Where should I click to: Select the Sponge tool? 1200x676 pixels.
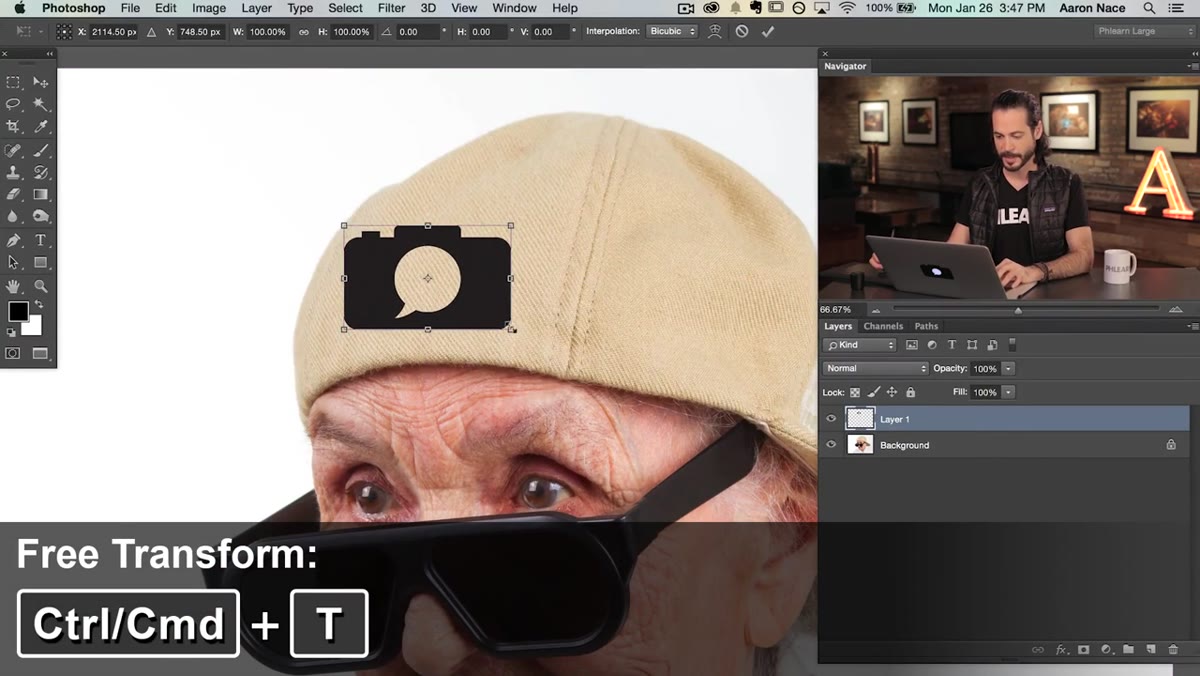coord(40,216)
